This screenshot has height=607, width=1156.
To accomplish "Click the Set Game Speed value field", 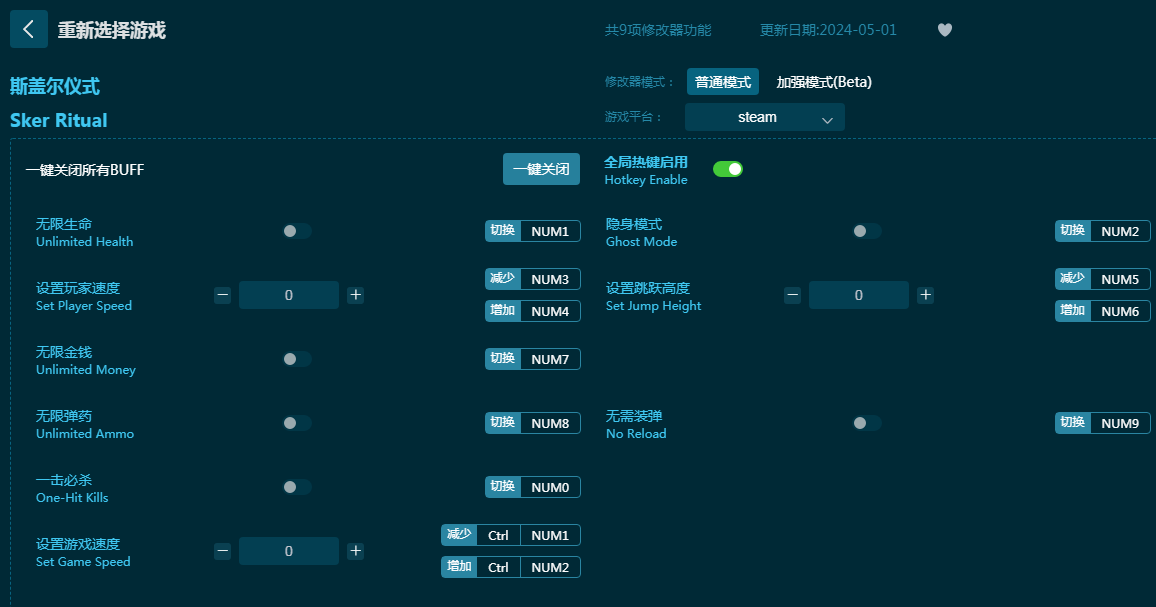I will [x=289, y=551].
